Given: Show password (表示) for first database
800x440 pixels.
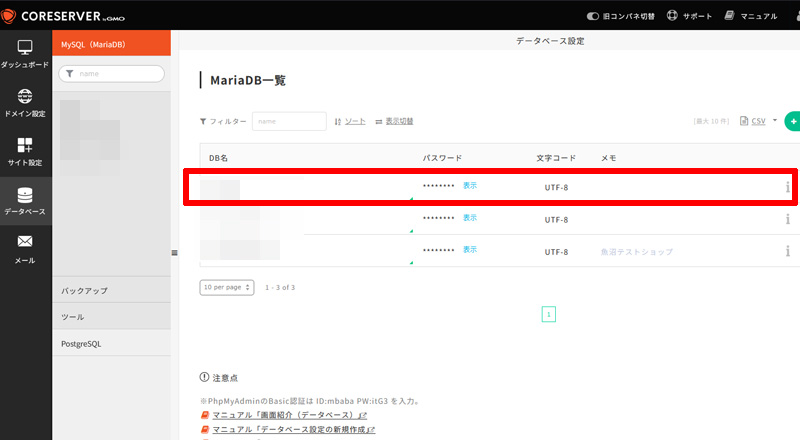Looking at the screenshot, I should coord(470,186).
